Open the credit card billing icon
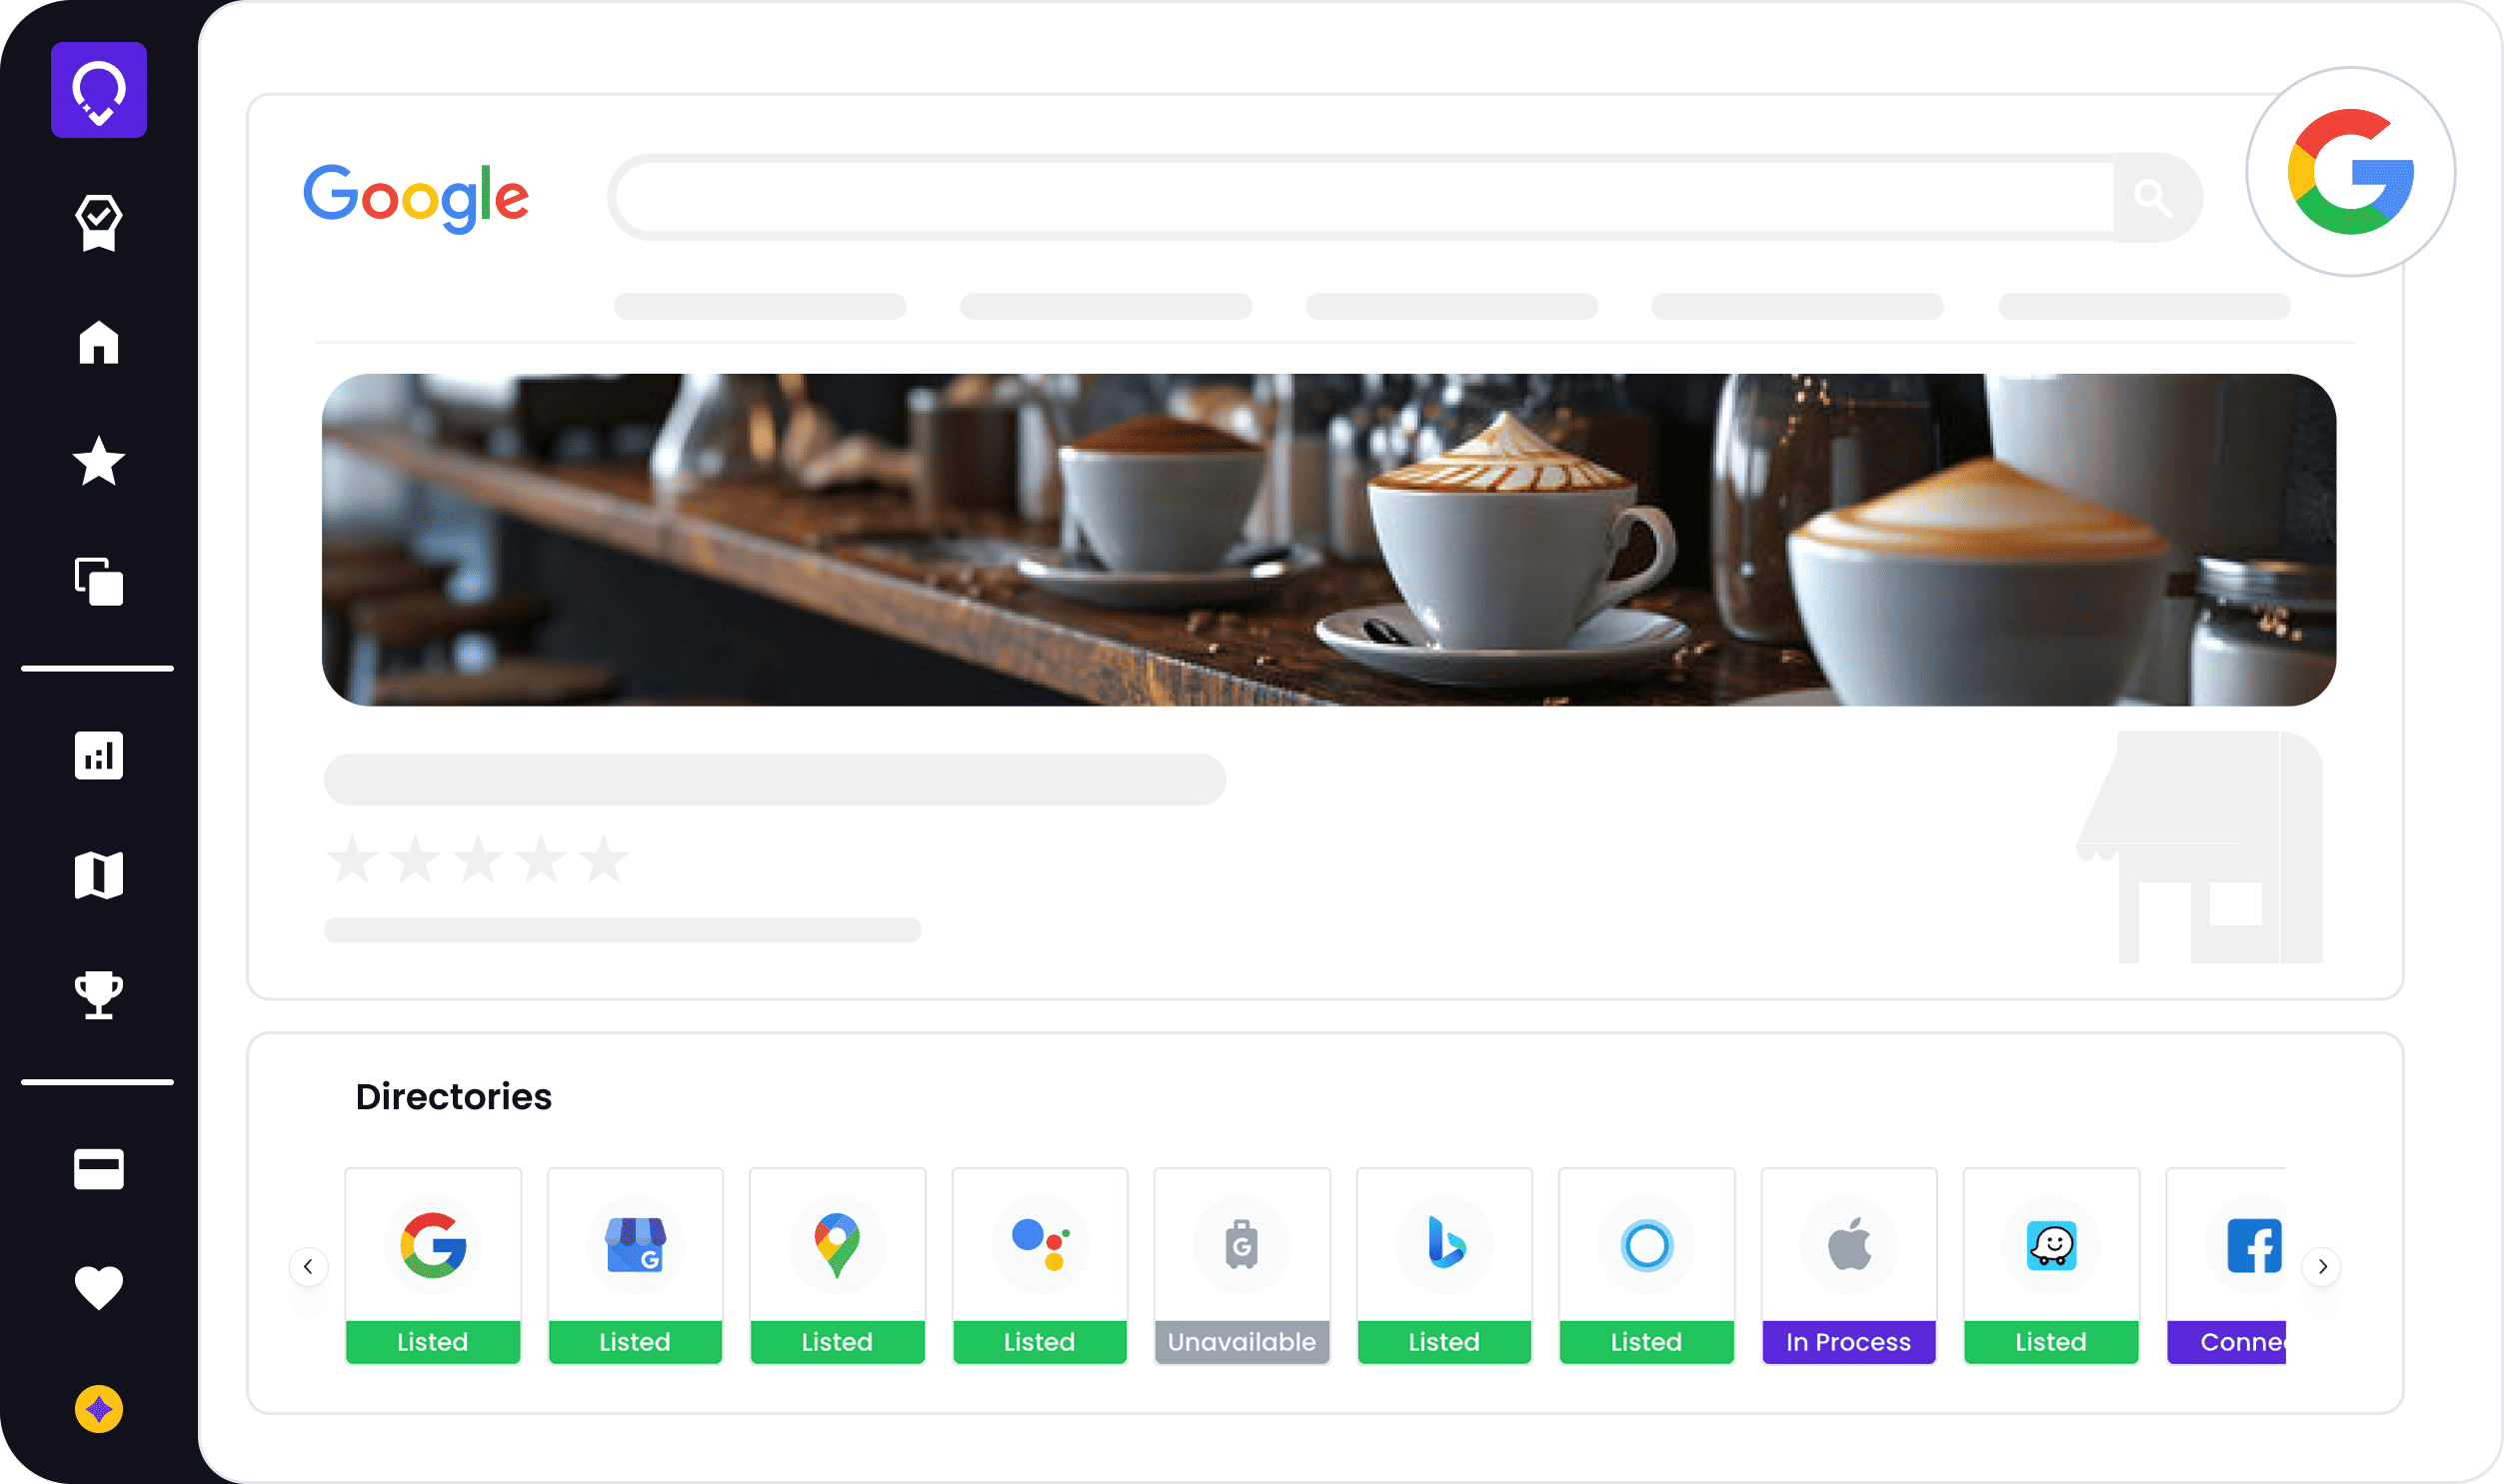The width and height of the screenshot is (2504, 1484). click(98, 1168)
